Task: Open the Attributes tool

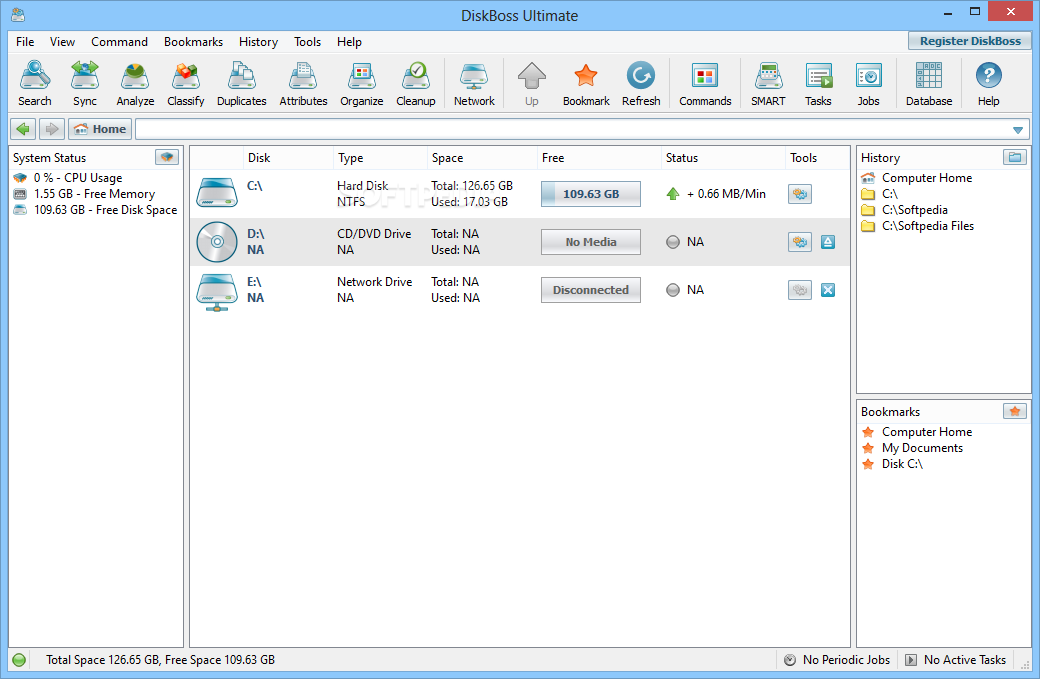Action: click(303, 84)
